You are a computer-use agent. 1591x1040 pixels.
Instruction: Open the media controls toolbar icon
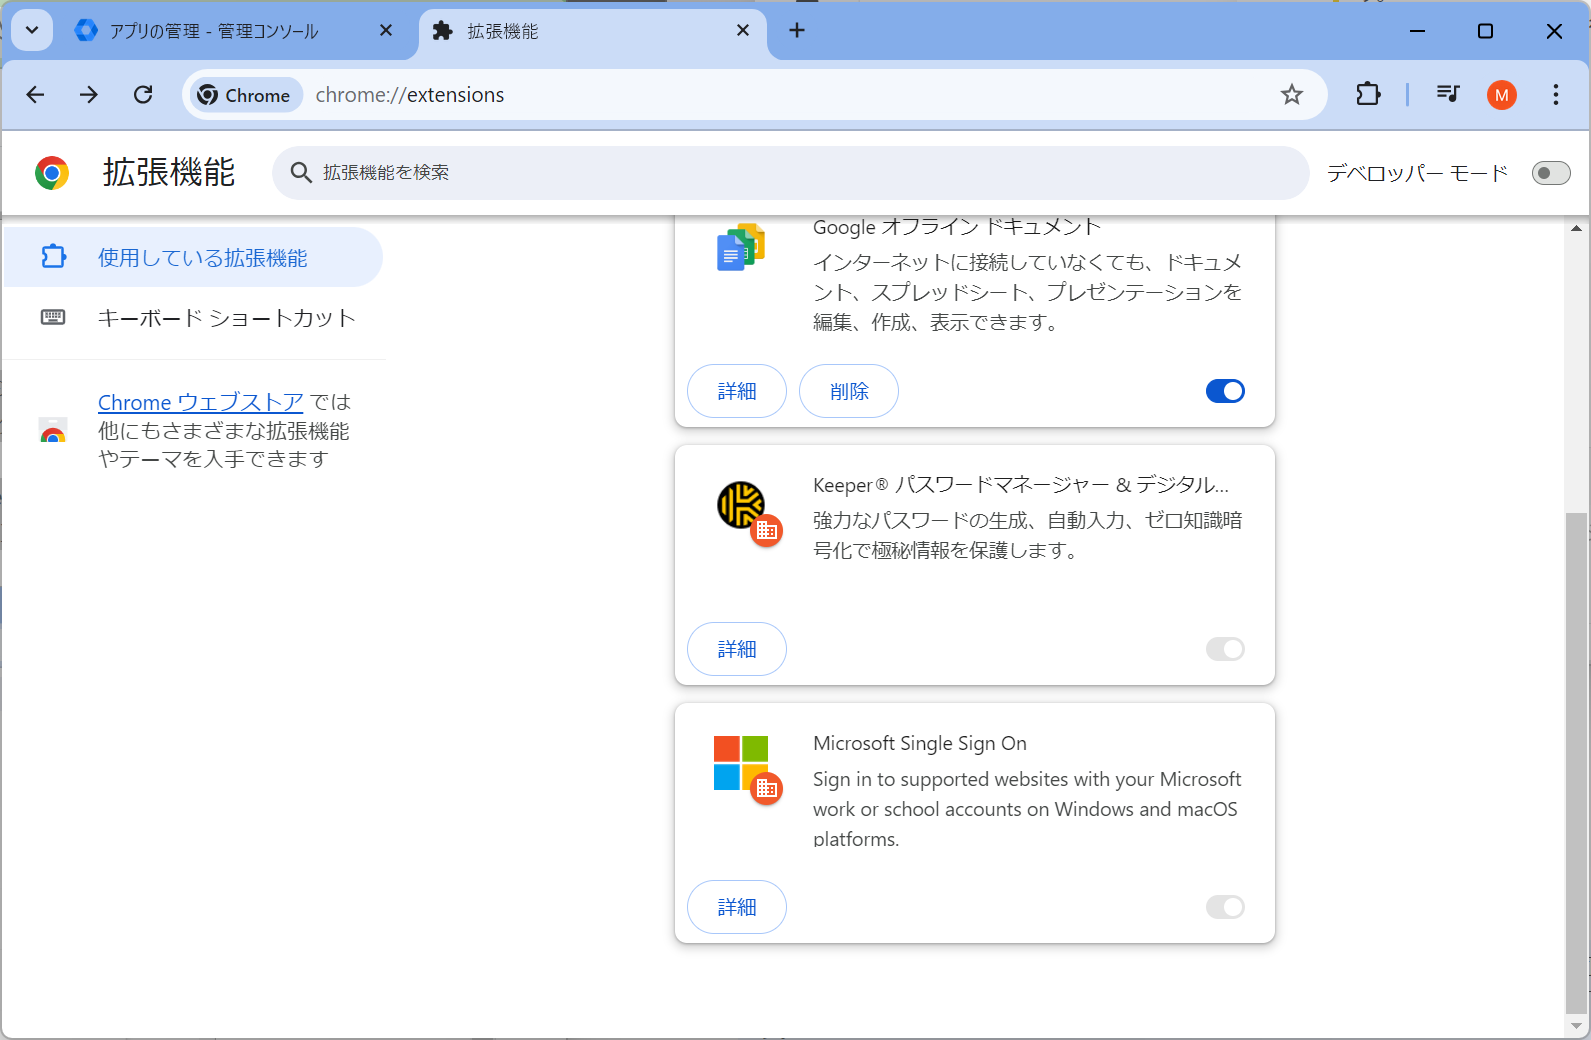pyautogui.click(x=1448, y=95)
